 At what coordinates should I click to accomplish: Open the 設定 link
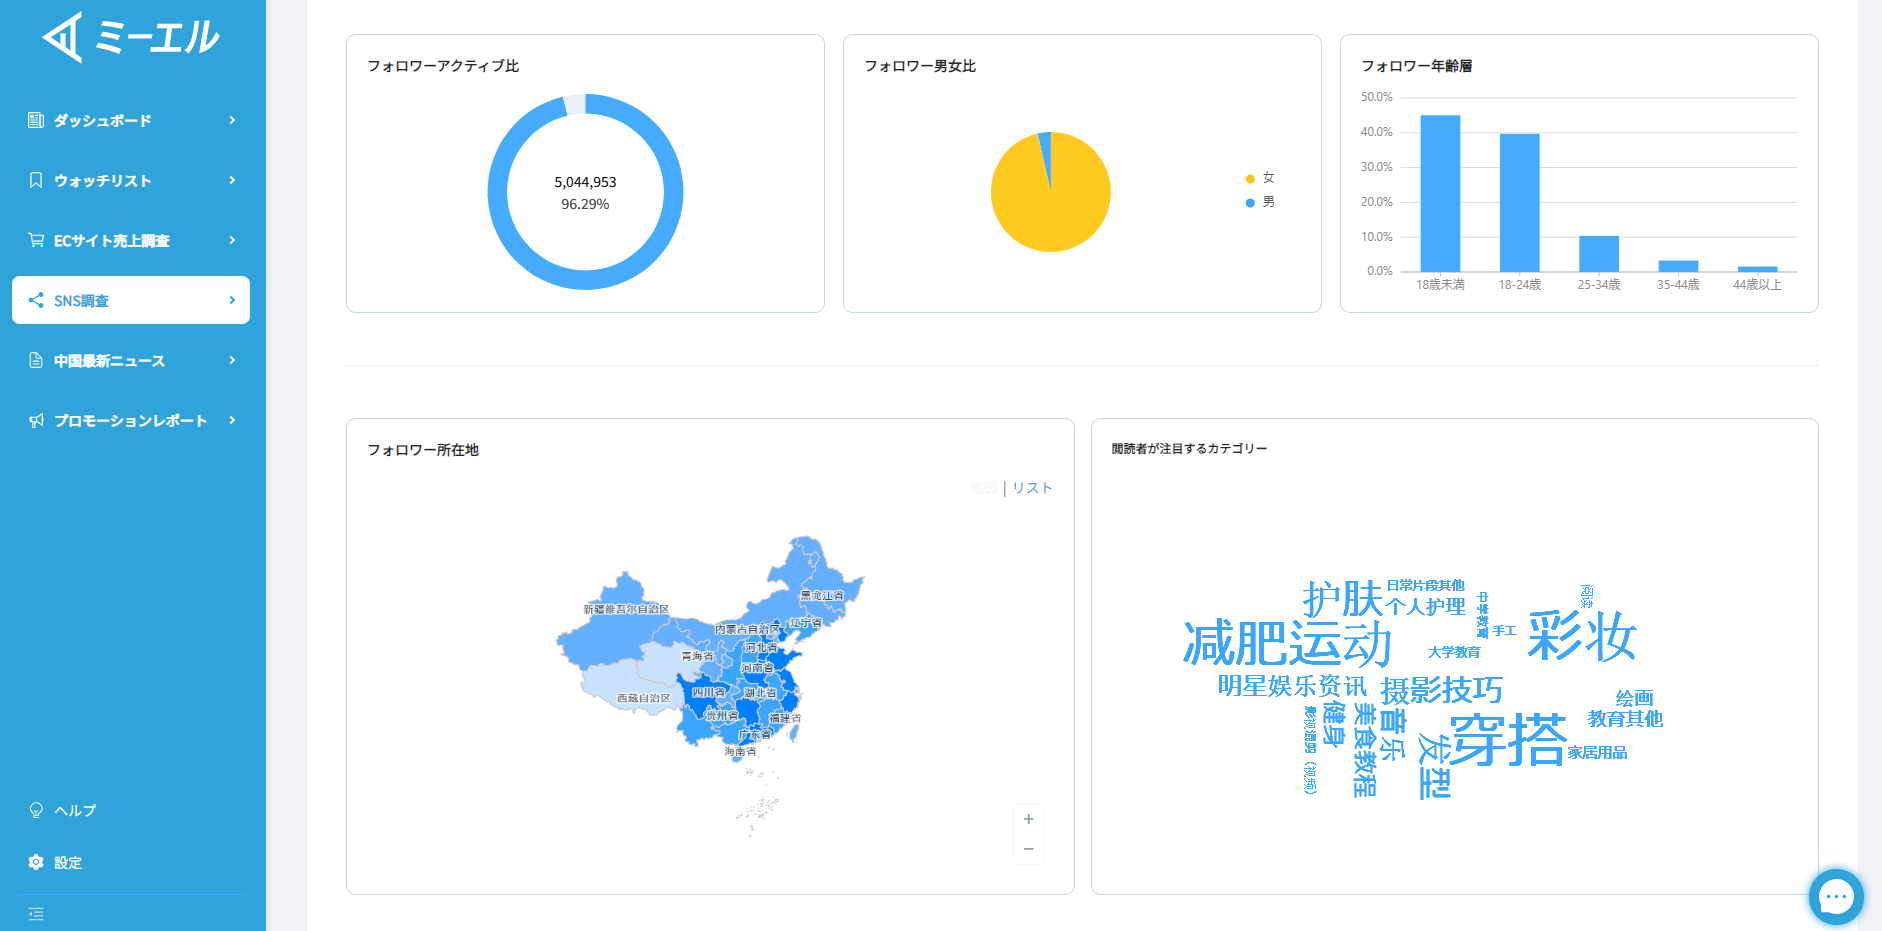click(x=68, y=862)
